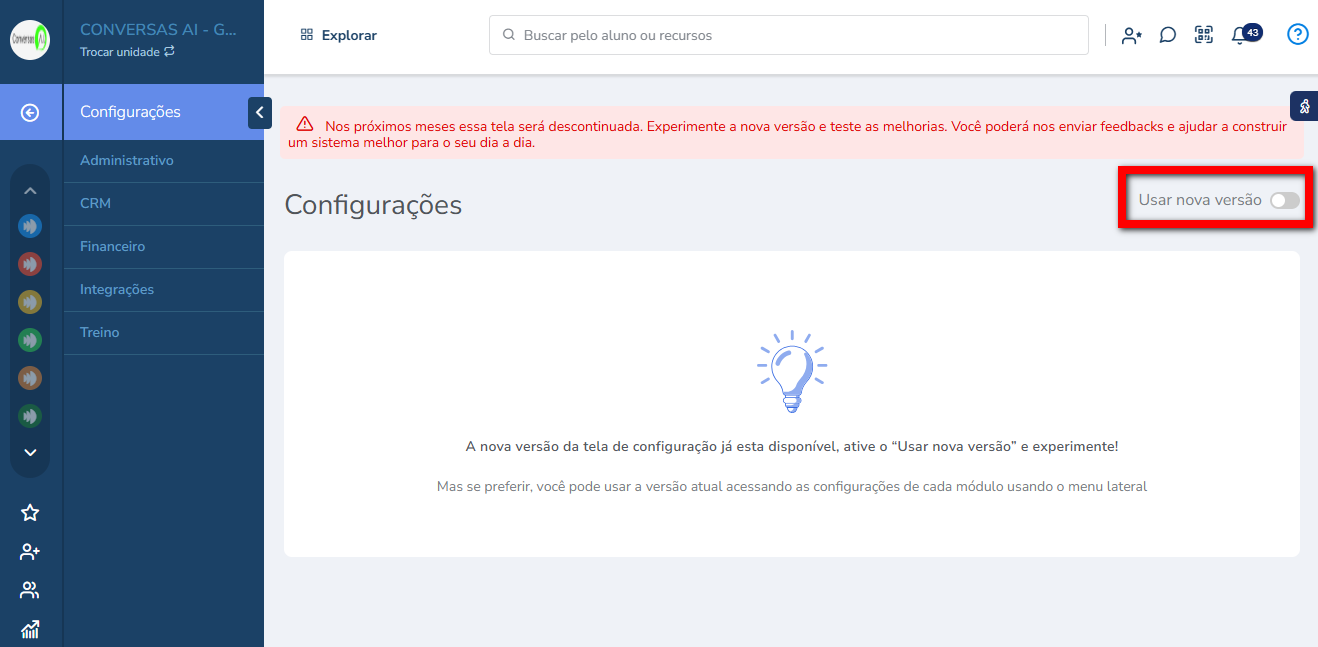Image resolution: width=1318 pixels, height=647 pixels.
Task: Open the chat bubble icon
Action: point(1167,35)
